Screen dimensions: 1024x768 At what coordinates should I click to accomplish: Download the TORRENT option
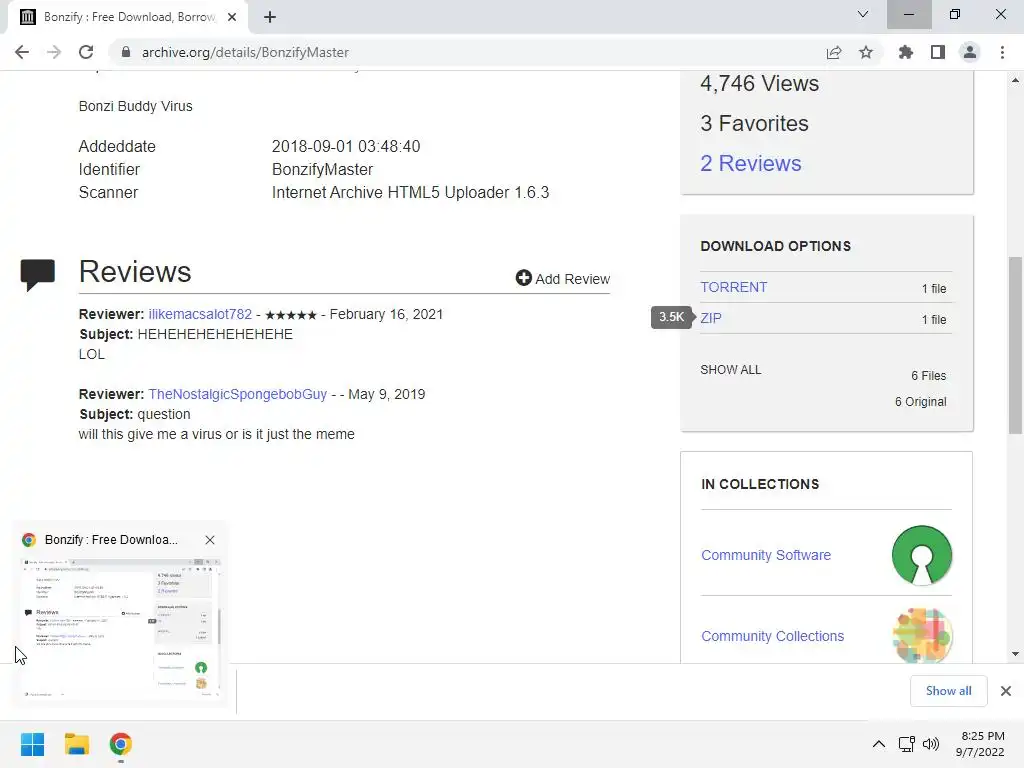coord(733,287)
